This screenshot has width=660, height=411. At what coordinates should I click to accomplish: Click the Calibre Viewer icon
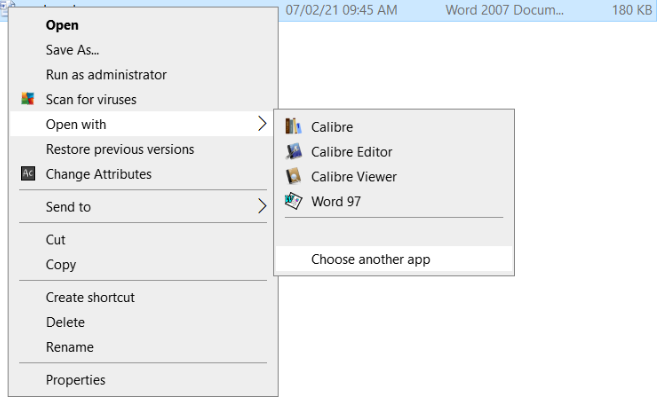(293, 176)
